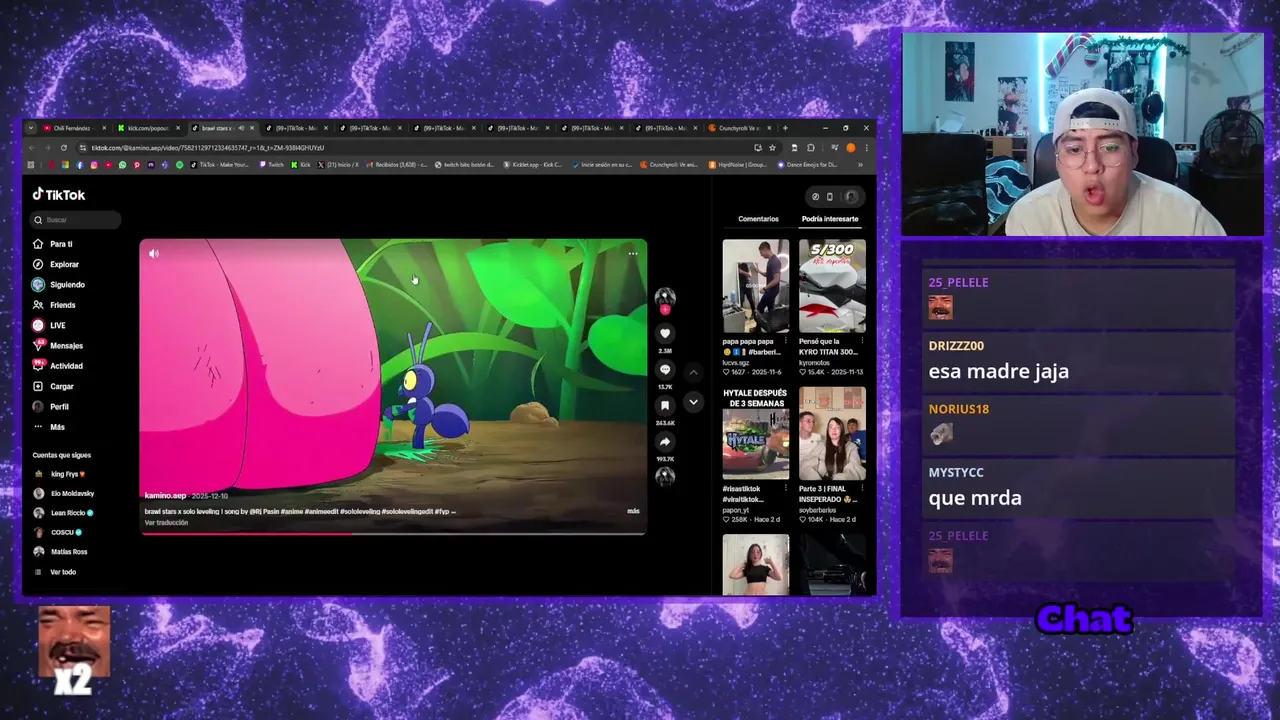
Task: Share video with arrow icon
Action: (x=665, y=442)
